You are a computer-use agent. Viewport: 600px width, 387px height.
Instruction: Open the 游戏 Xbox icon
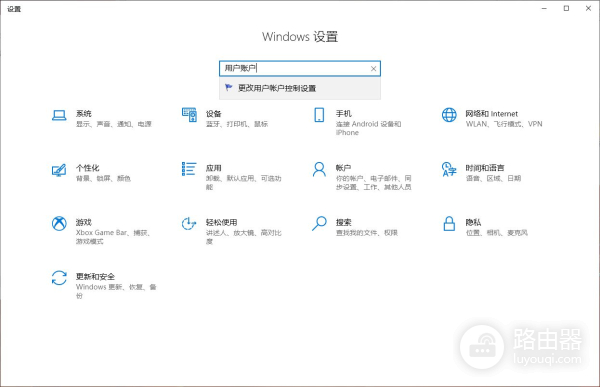59,224
